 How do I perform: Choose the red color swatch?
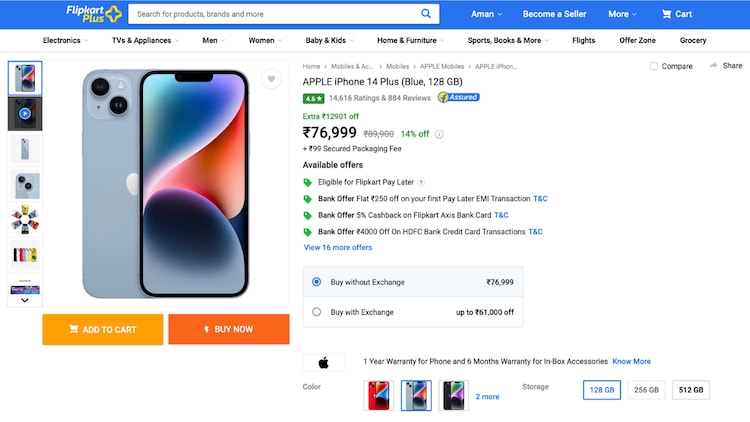(x=379, y=395)
